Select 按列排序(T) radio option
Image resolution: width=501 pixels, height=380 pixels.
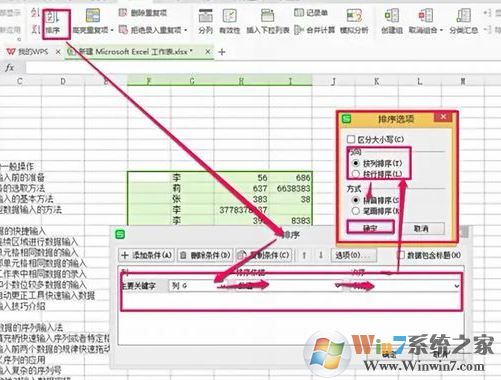tap(356, 163)
